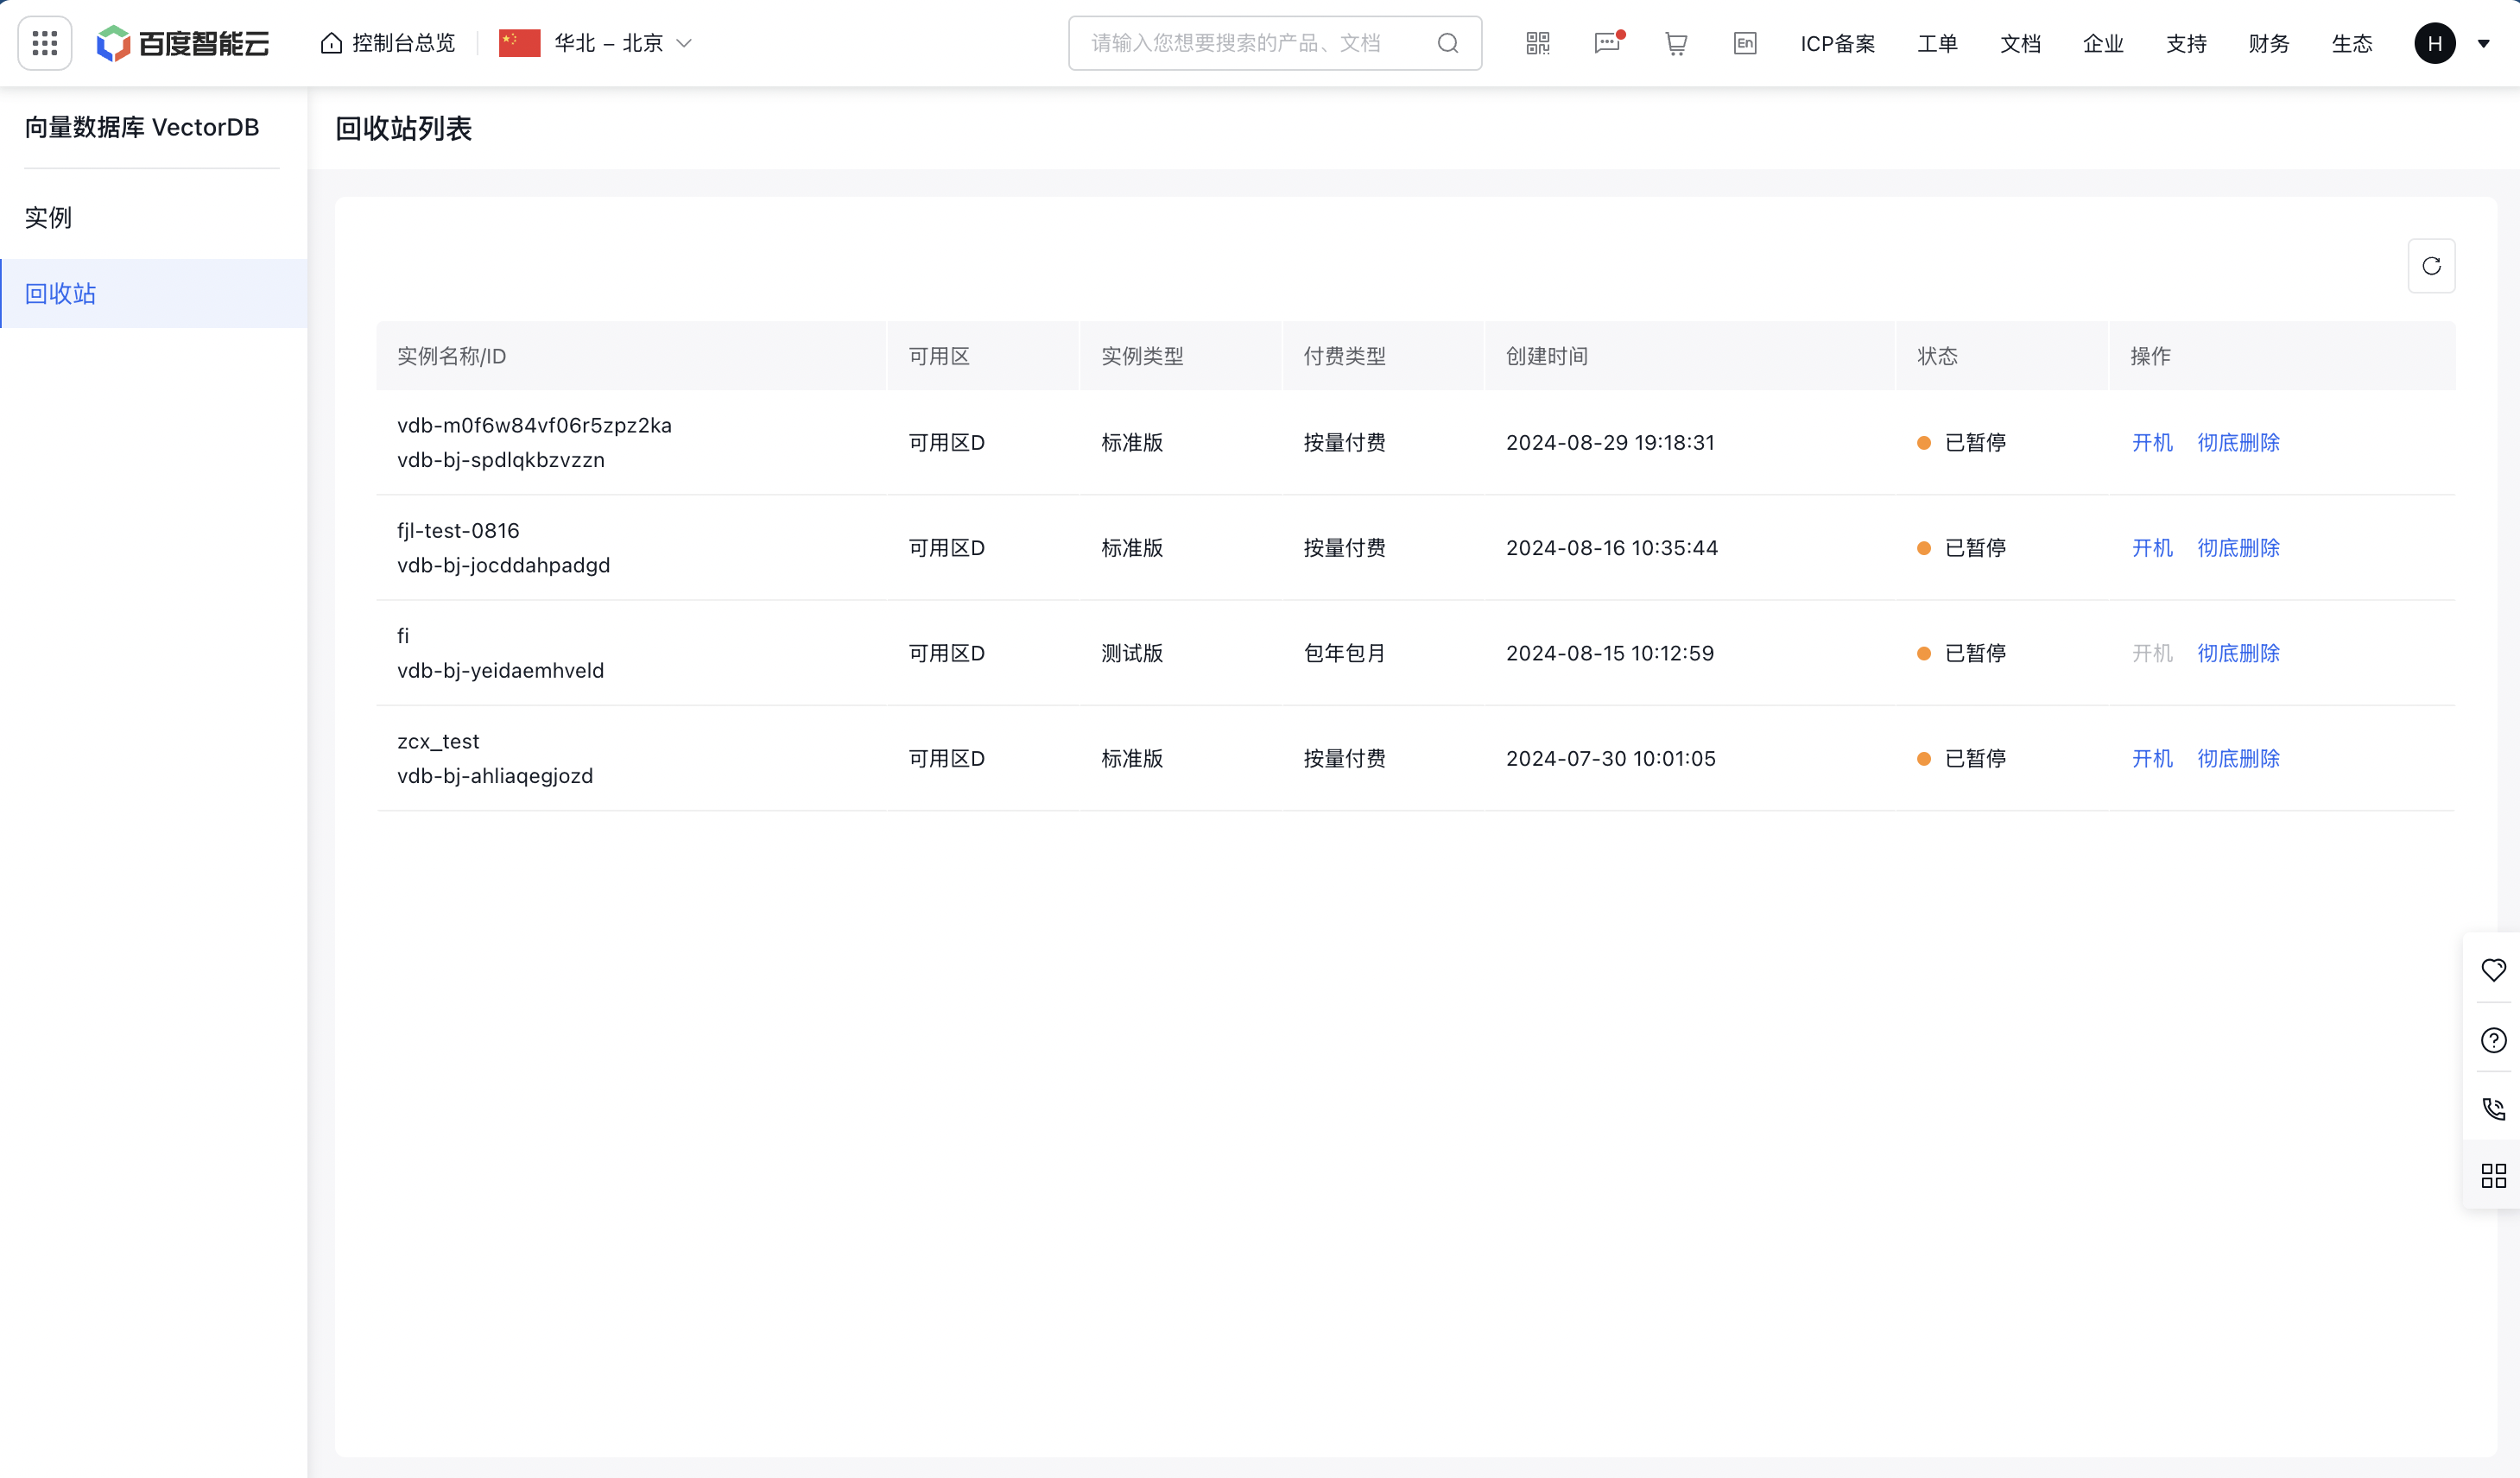Refresh the recycle bin list
The height and width of the screenshot is (1478, 2520).
[x=2431, y=265]
